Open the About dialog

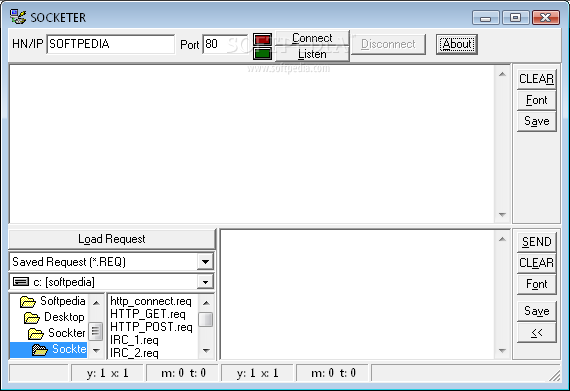(x=457, y=44)
